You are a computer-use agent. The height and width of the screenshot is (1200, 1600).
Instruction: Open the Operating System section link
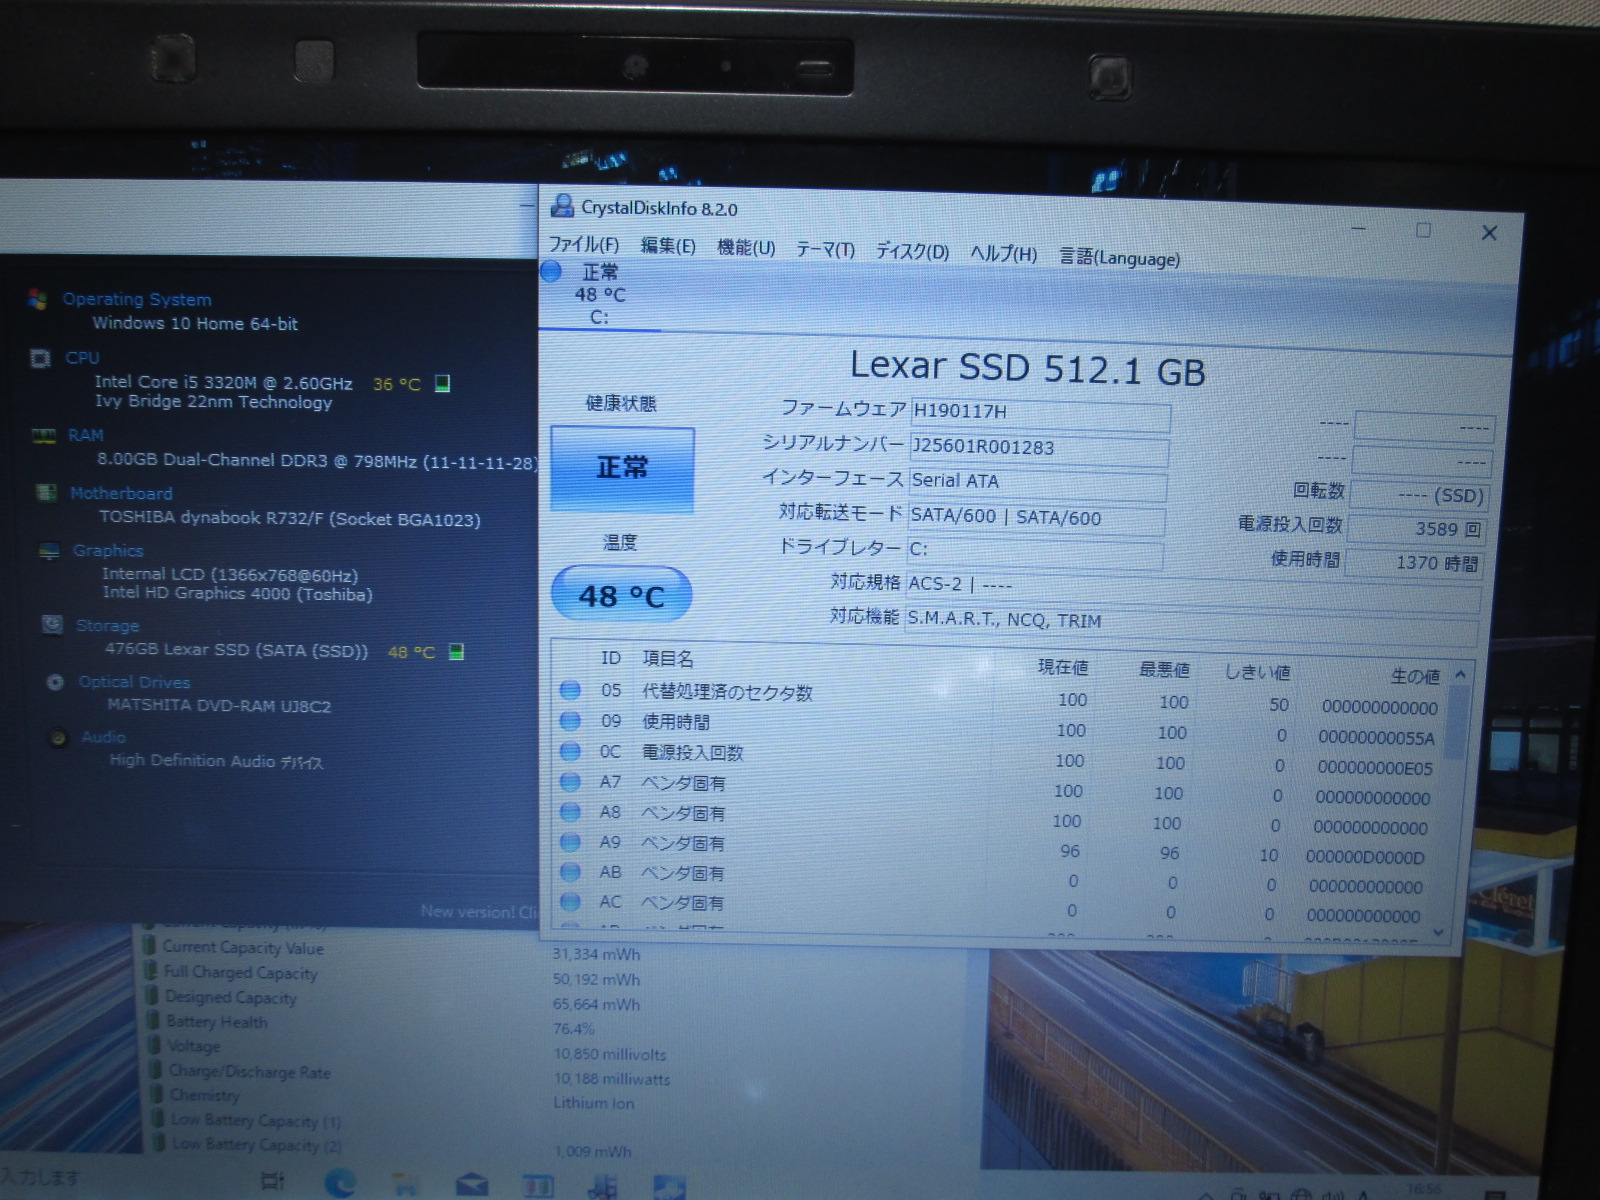[x=136, y=299]
